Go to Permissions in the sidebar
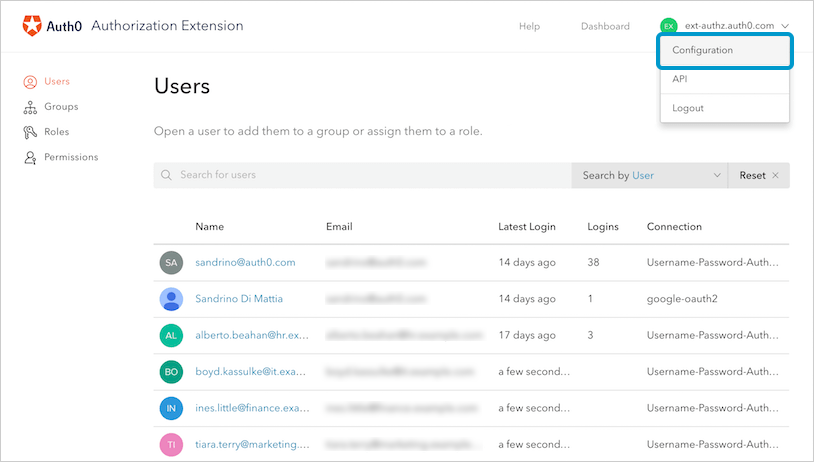Screen dimensions: 814x462 (71, 157)
